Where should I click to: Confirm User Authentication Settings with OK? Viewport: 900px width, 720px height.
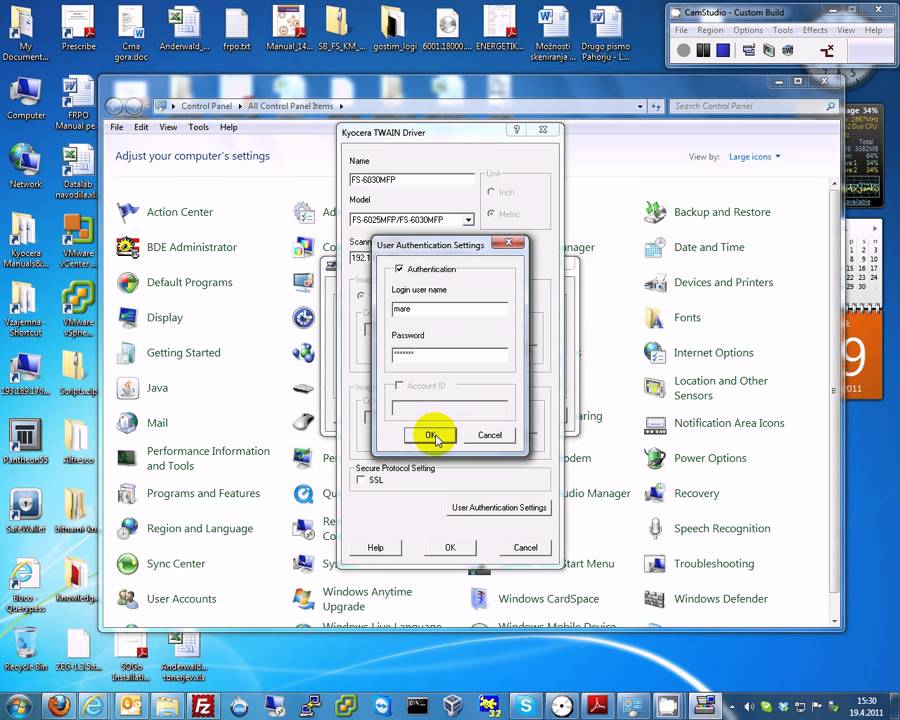[430, 435]
